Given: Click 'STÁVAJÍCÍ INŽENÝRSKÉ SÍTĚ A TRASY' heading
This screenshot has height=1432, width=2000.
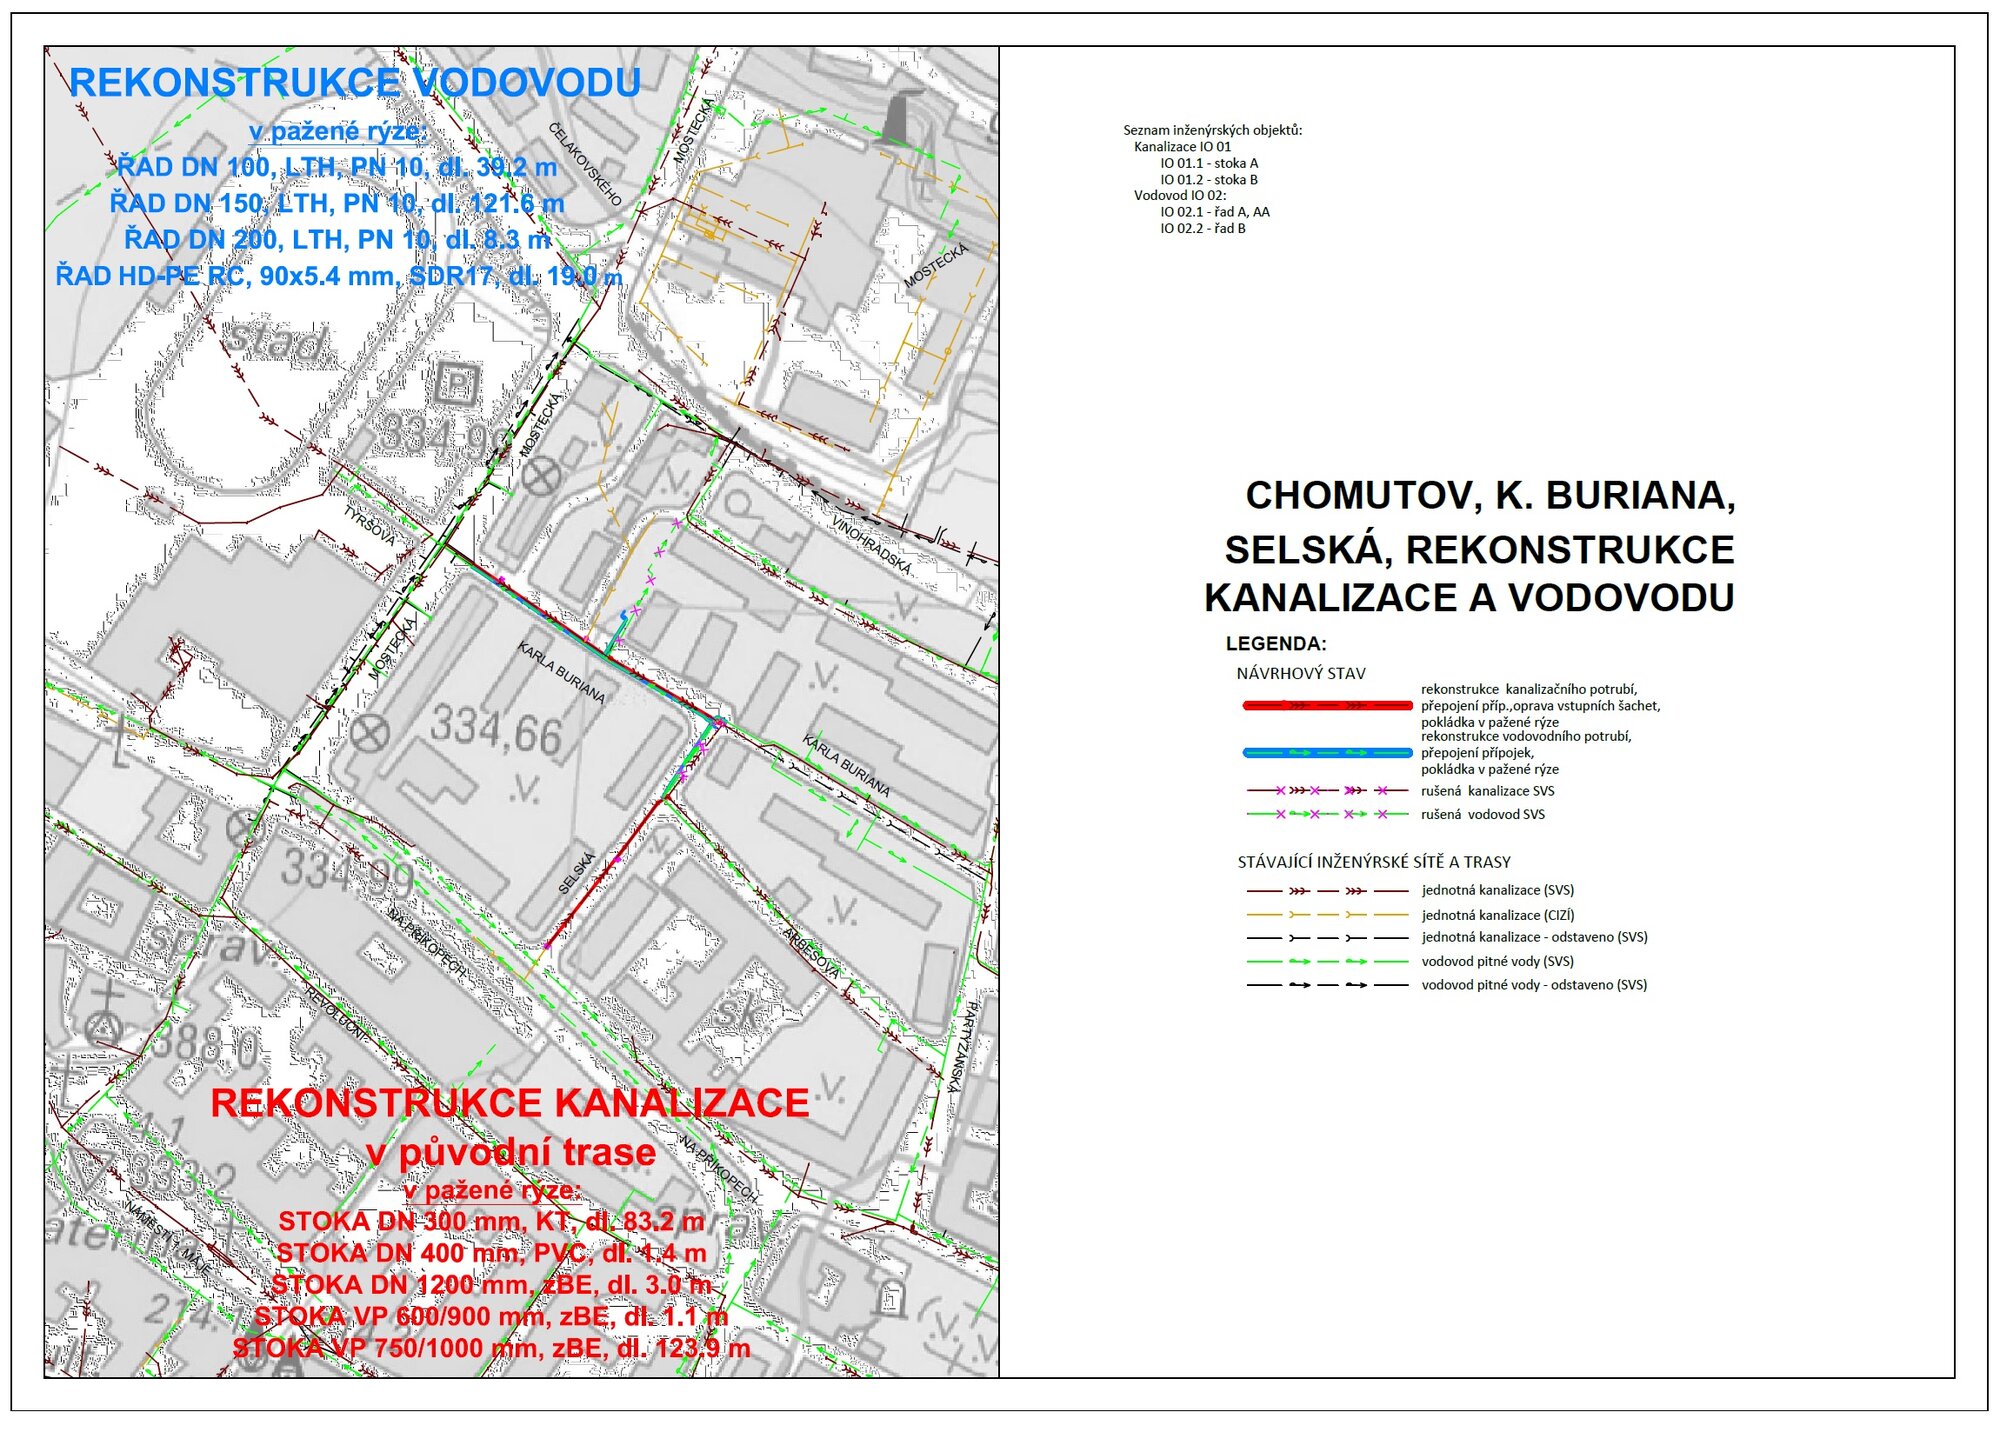Looking at the screenshot, I should (x=1374, y=862).
